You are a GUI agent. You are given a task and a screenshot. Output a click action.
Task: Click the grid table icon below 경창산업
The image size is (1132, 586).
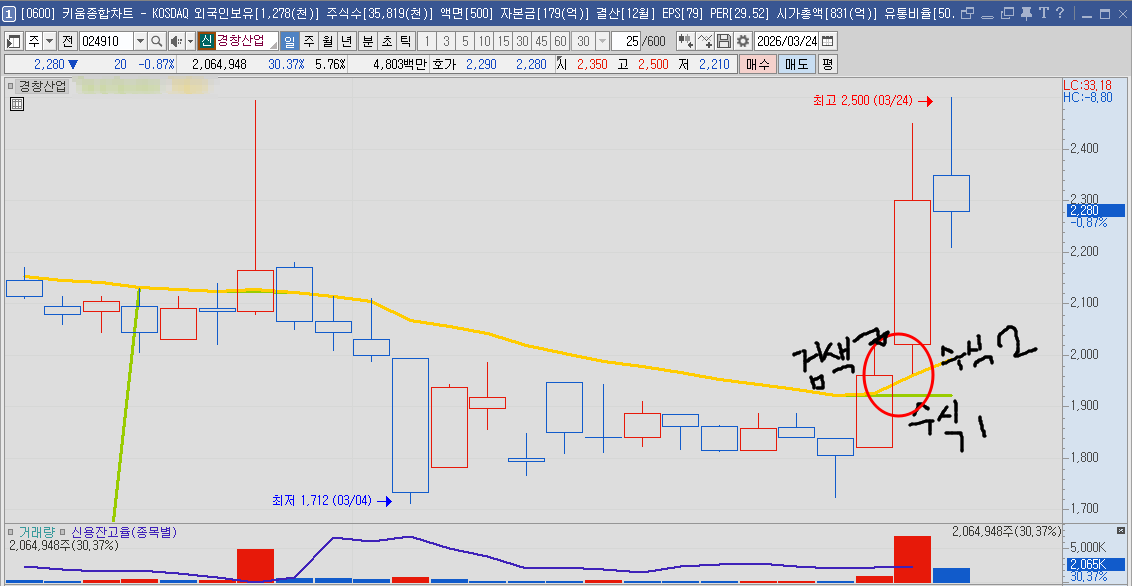[x=17, y=104]
